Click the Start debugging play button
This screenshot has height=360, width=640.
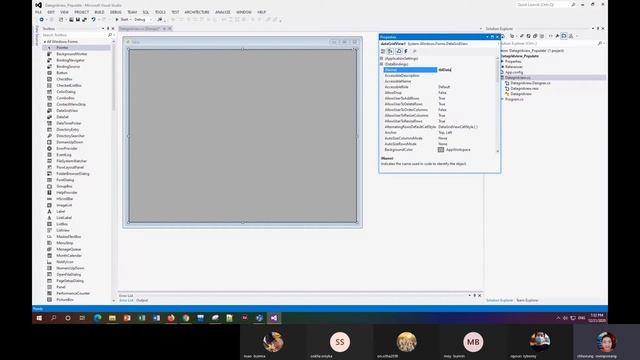click(117, 20)
